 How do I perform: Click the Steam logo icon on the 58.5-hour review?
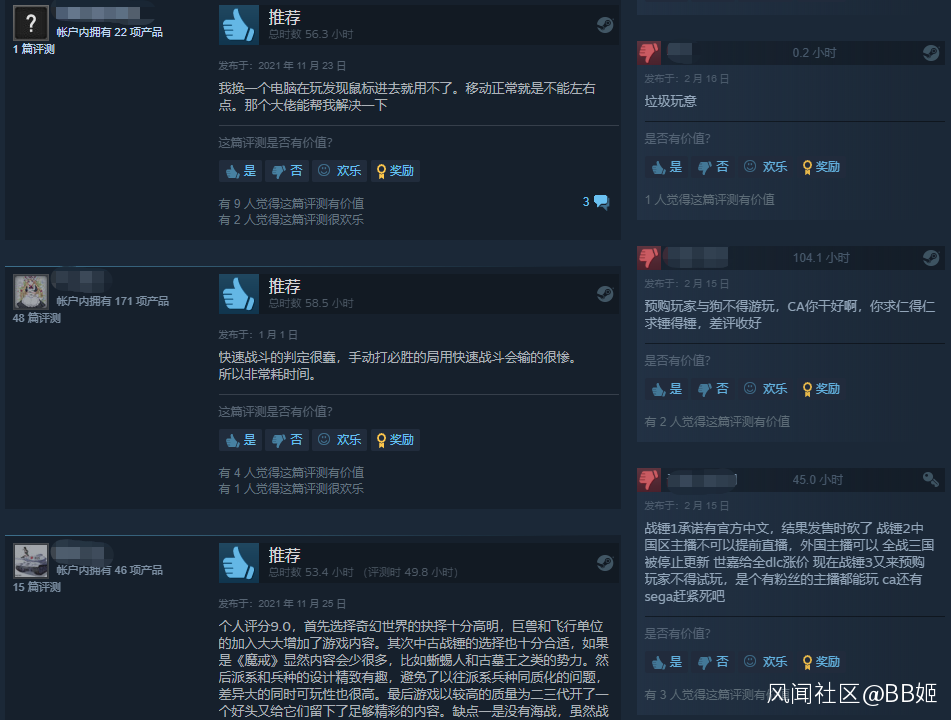[x=605, y=294]
